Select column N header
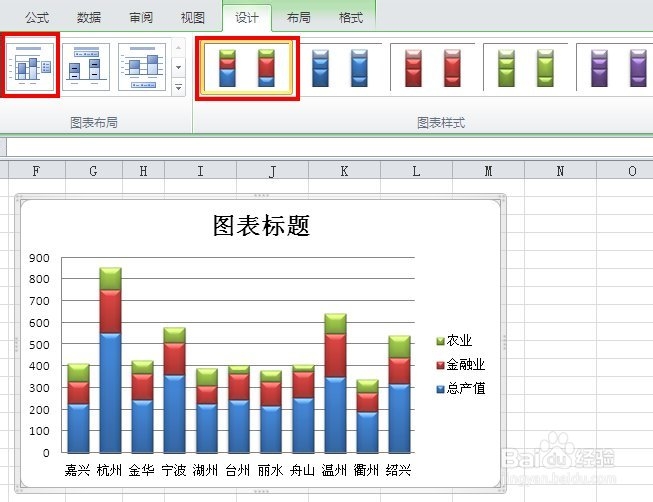The height and width of the screenshot is (502, 653). (x=560, y=171)
